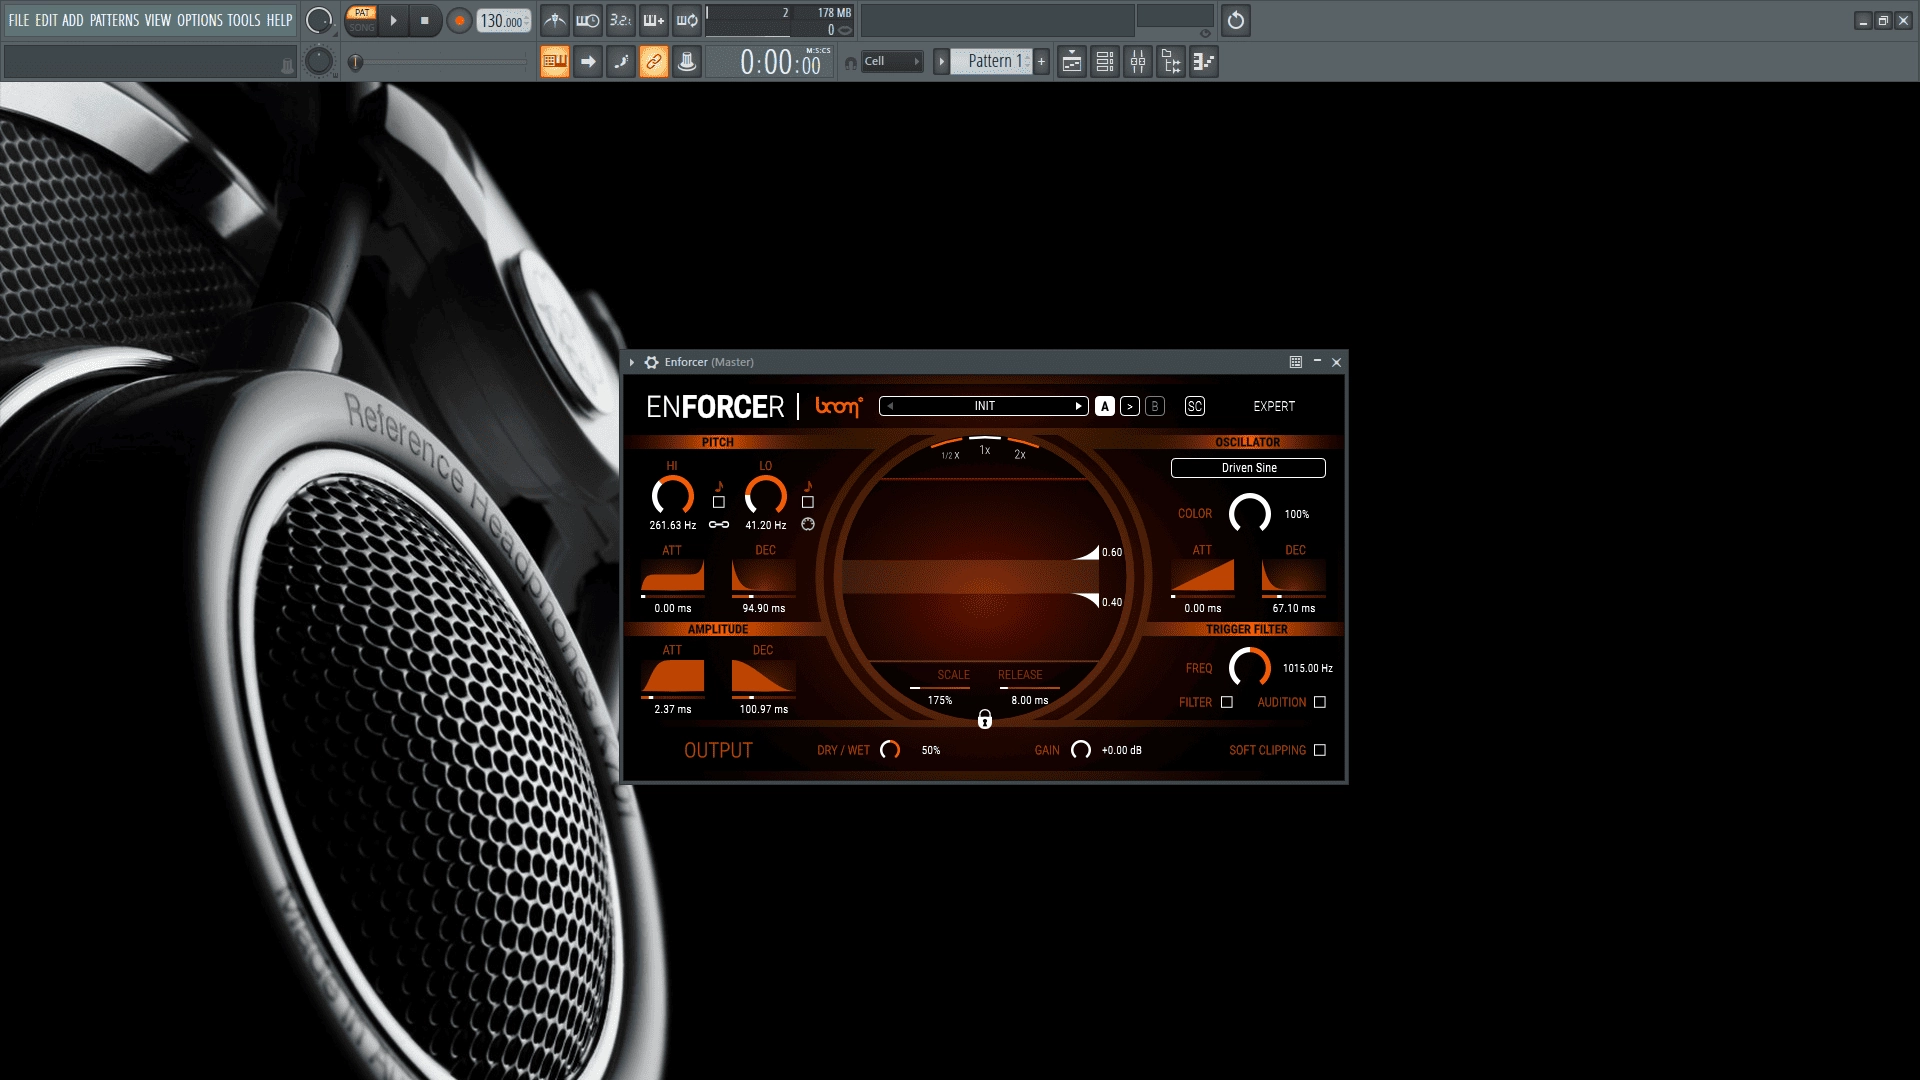This screenshot has width=1920, height=1080.
Task: Select the 1/2 x speed option
Action: point(950,455)
